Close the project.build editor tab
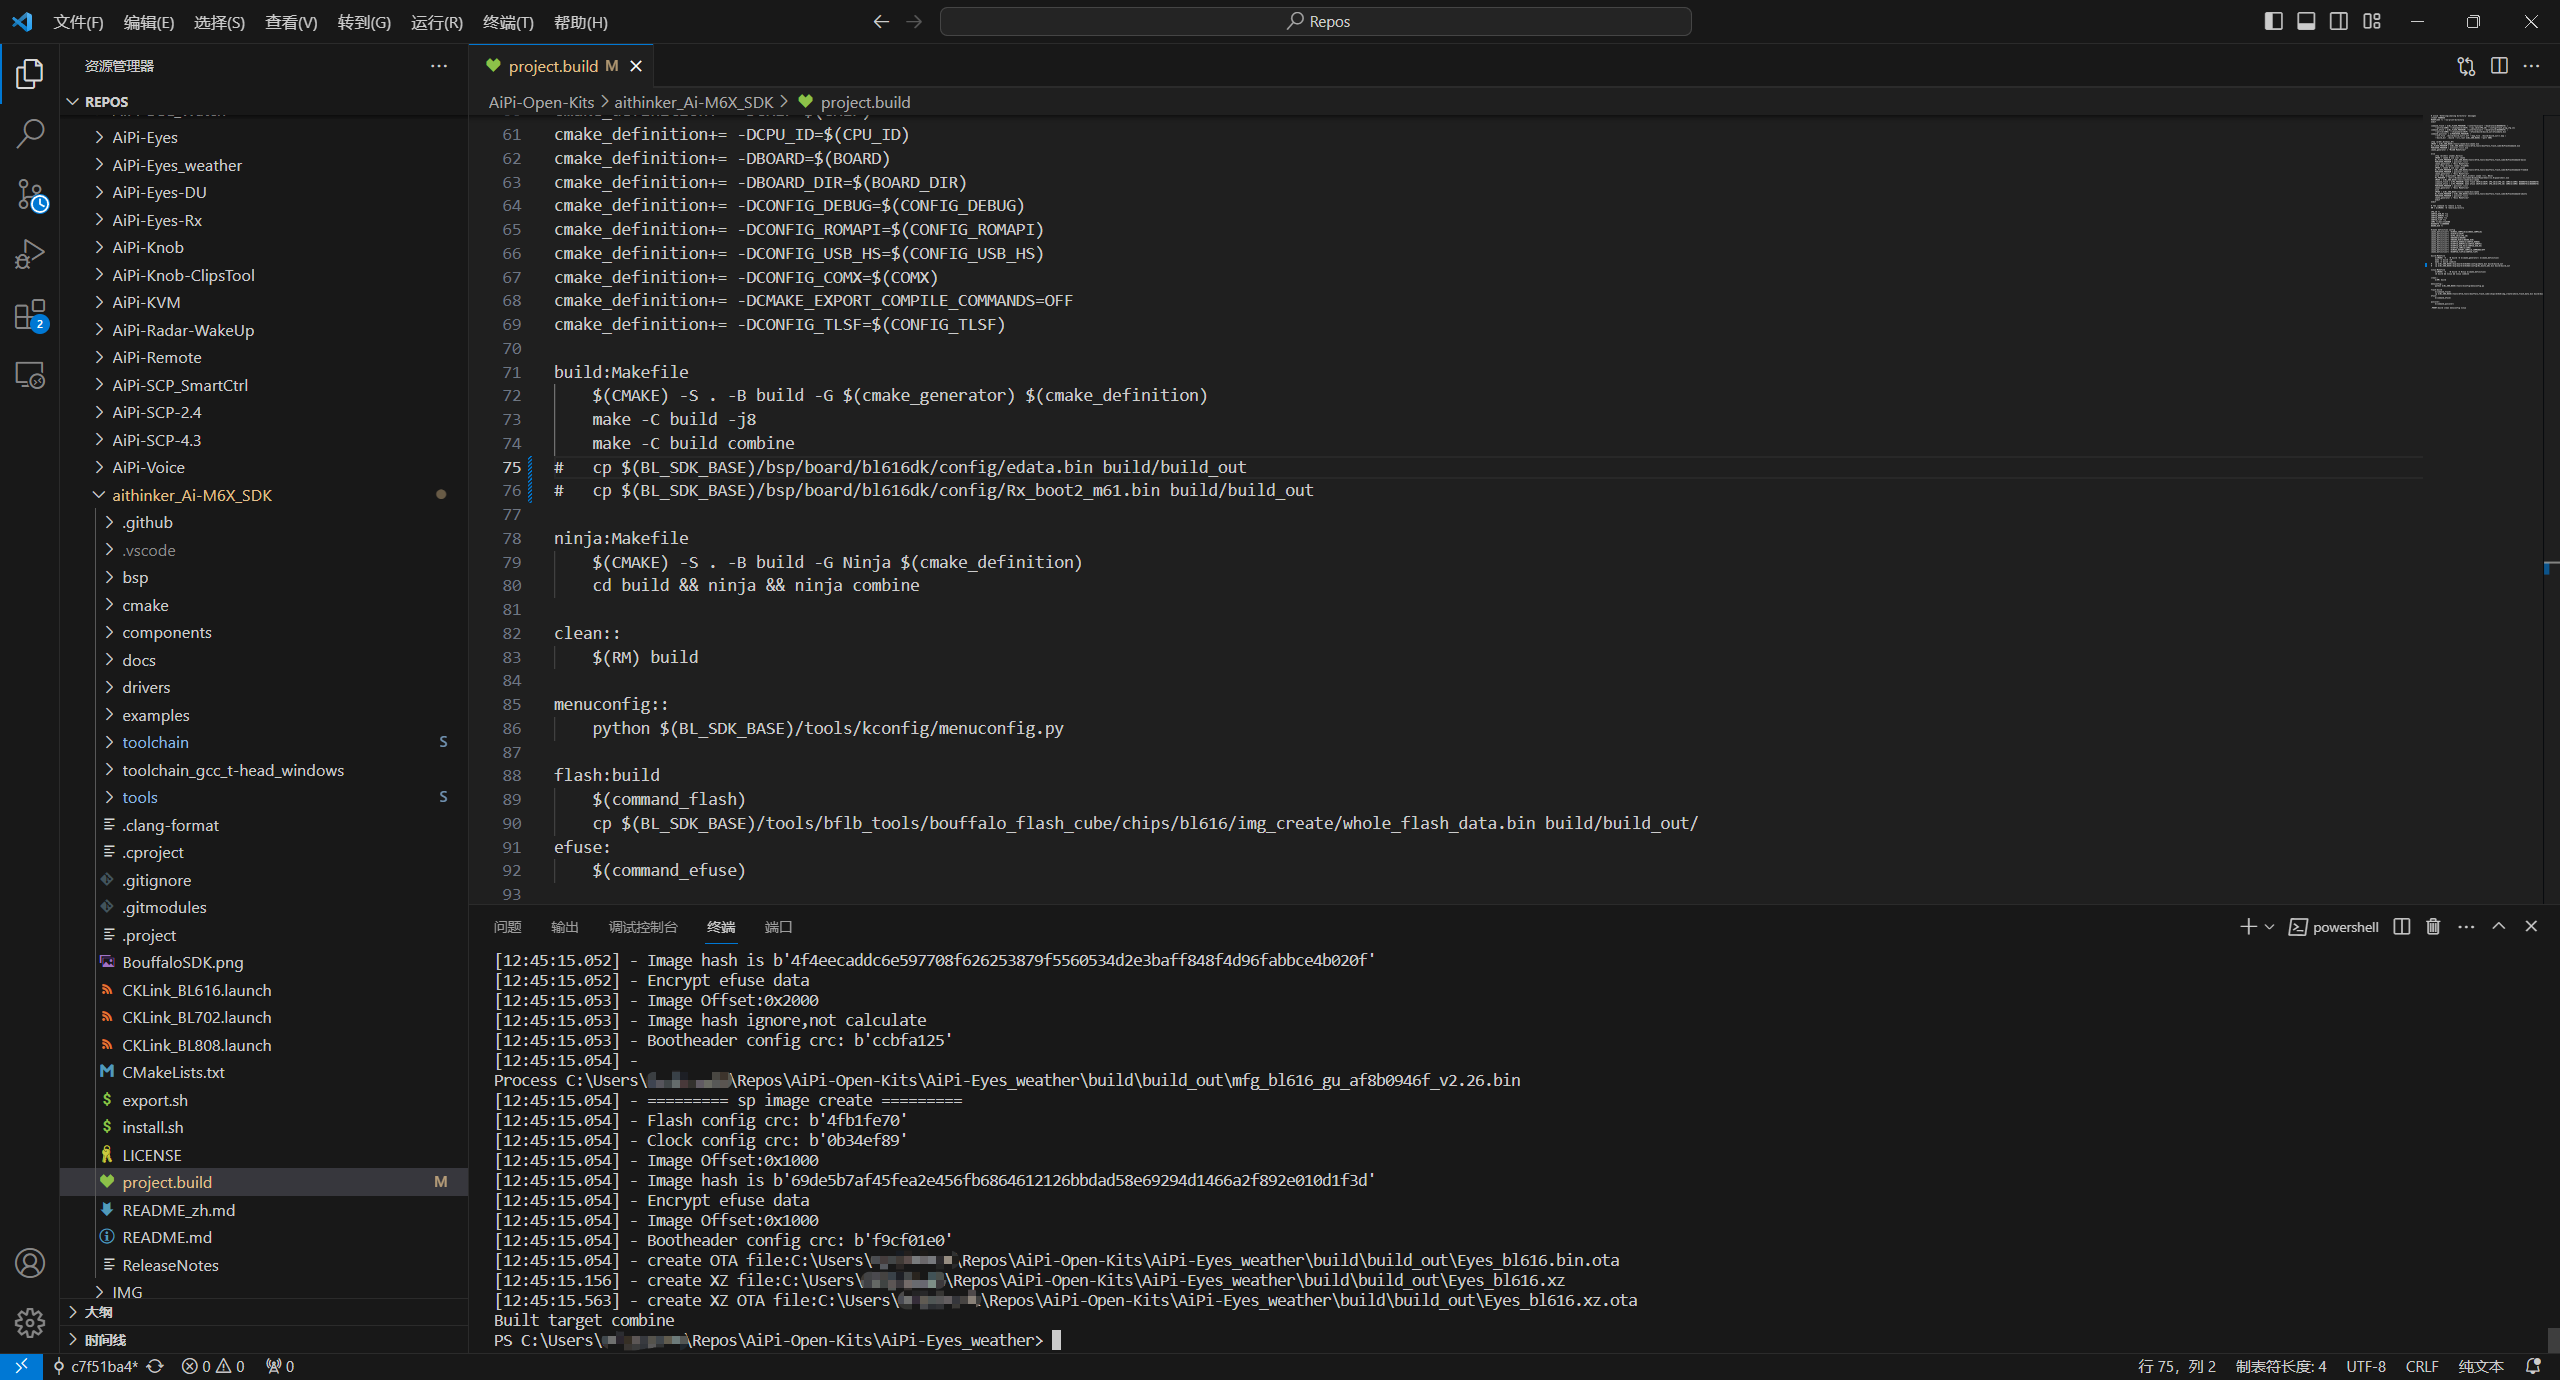This screenshot has width=2560, height=1380. point(636,66)
